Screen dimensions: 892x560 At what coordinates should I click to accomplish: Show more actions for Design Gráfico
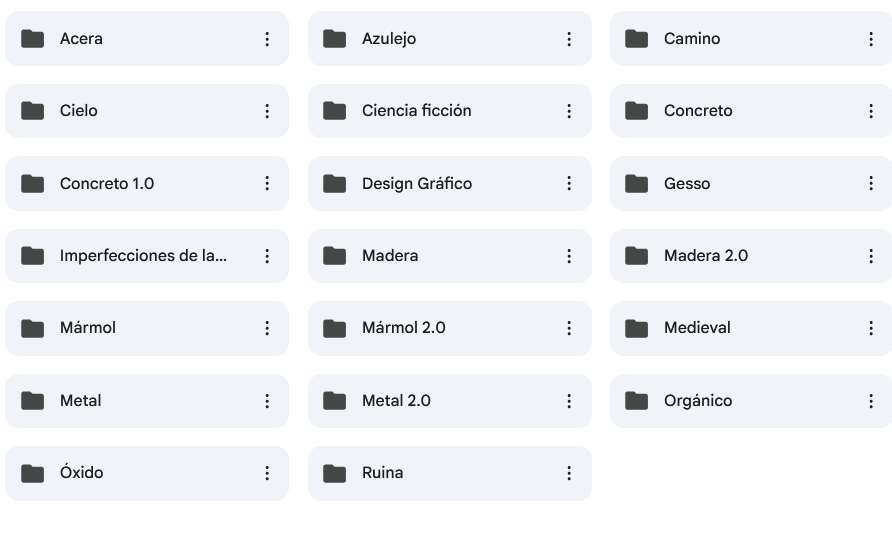tap(569, 184)
